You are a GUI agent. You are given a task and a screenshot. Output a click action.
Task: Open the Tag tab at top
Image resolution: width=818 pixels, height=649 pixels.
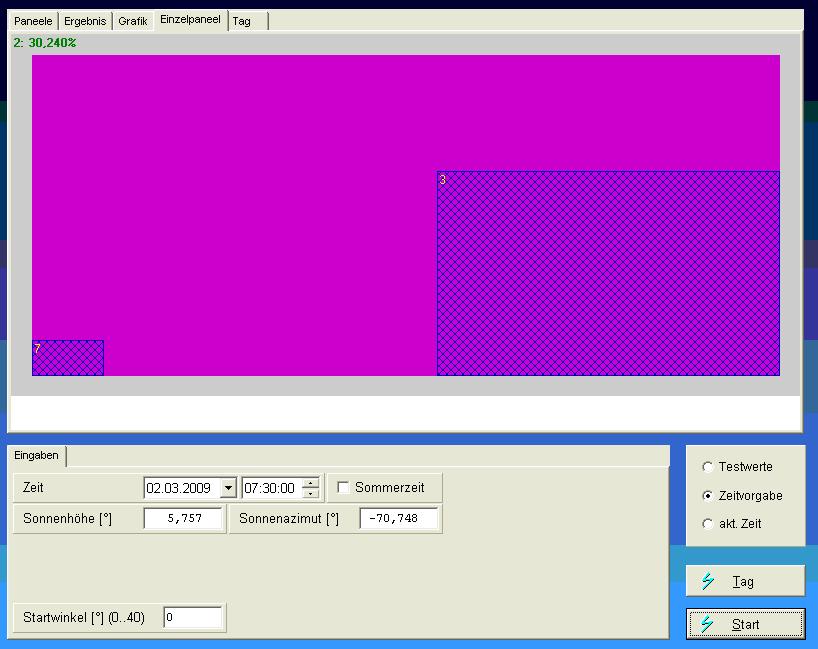point(242,21)
